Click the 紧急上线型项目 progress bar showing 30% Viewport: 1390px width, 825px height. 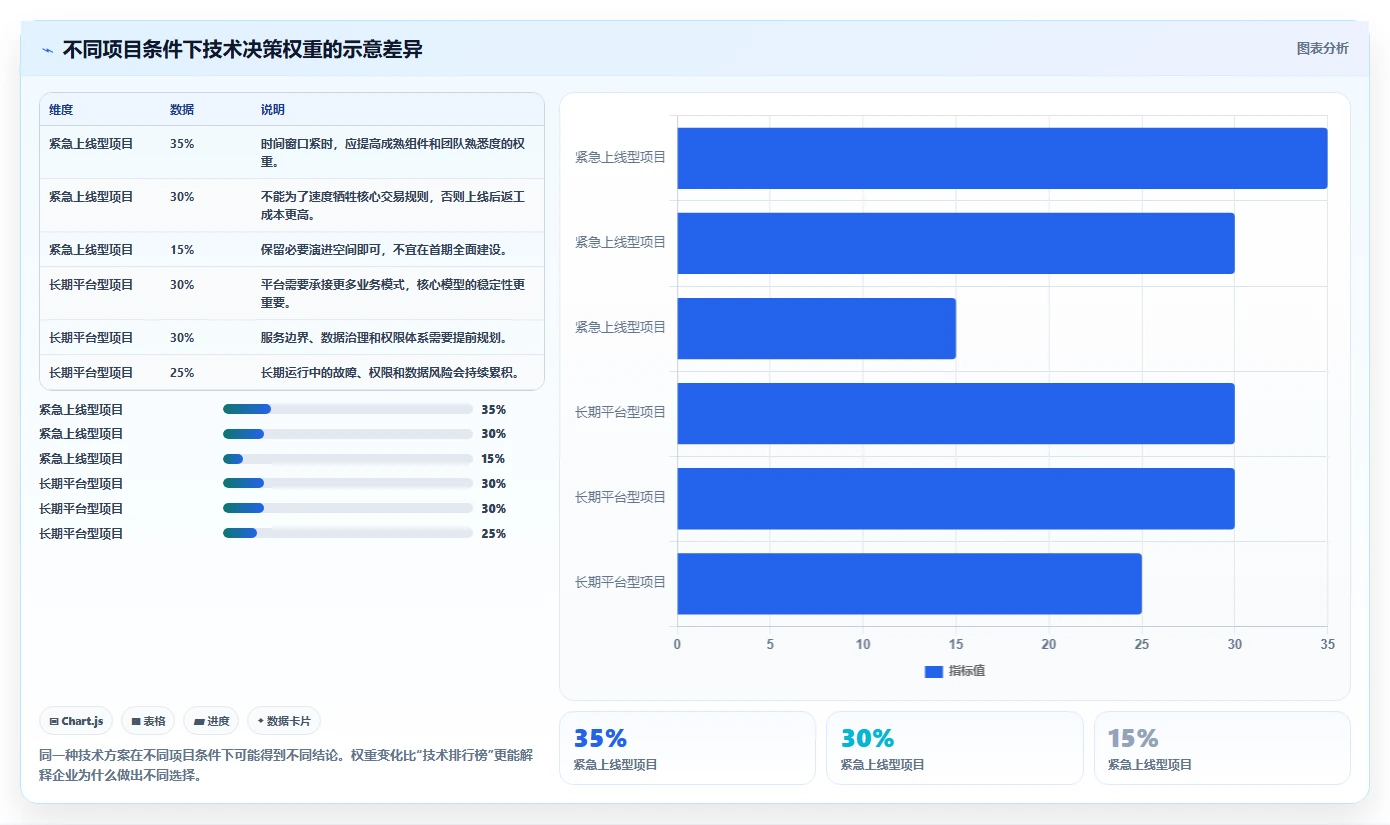[x=348, y=434]
